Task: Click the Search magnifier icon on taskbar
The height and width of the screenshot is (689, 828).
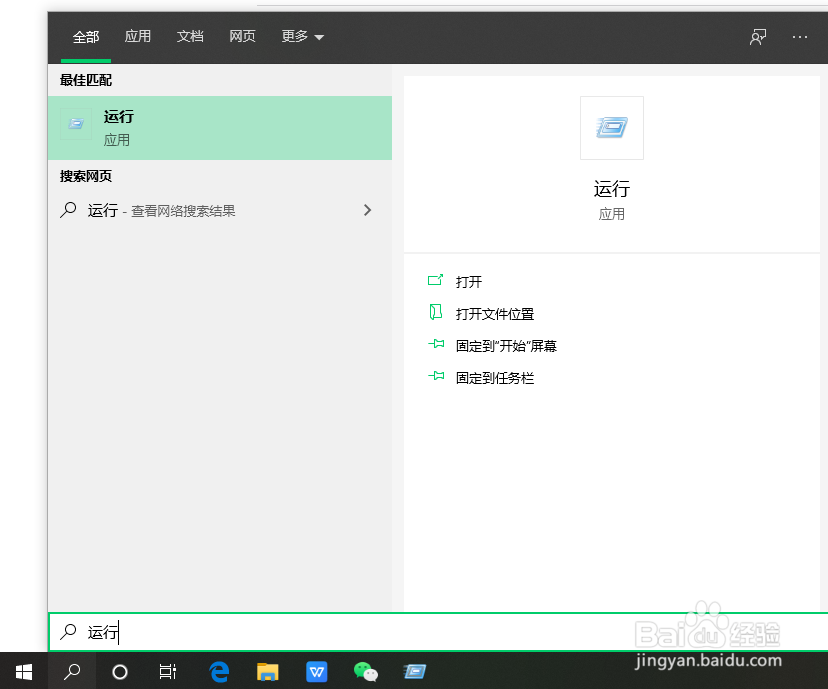Action: coord(71,671)
